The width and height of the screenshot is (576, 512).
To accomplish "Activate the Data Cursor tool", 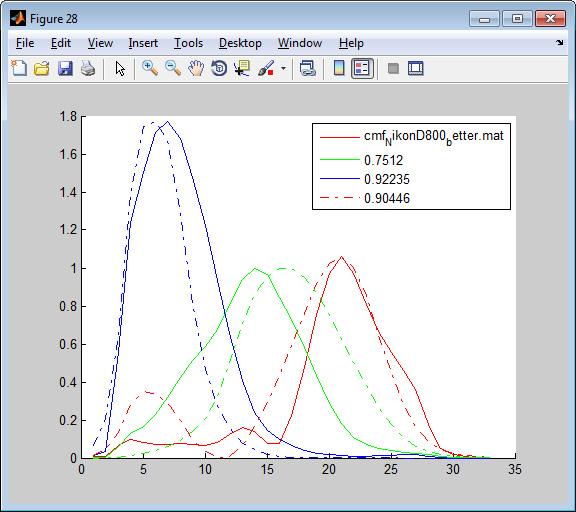I will 242,68.
